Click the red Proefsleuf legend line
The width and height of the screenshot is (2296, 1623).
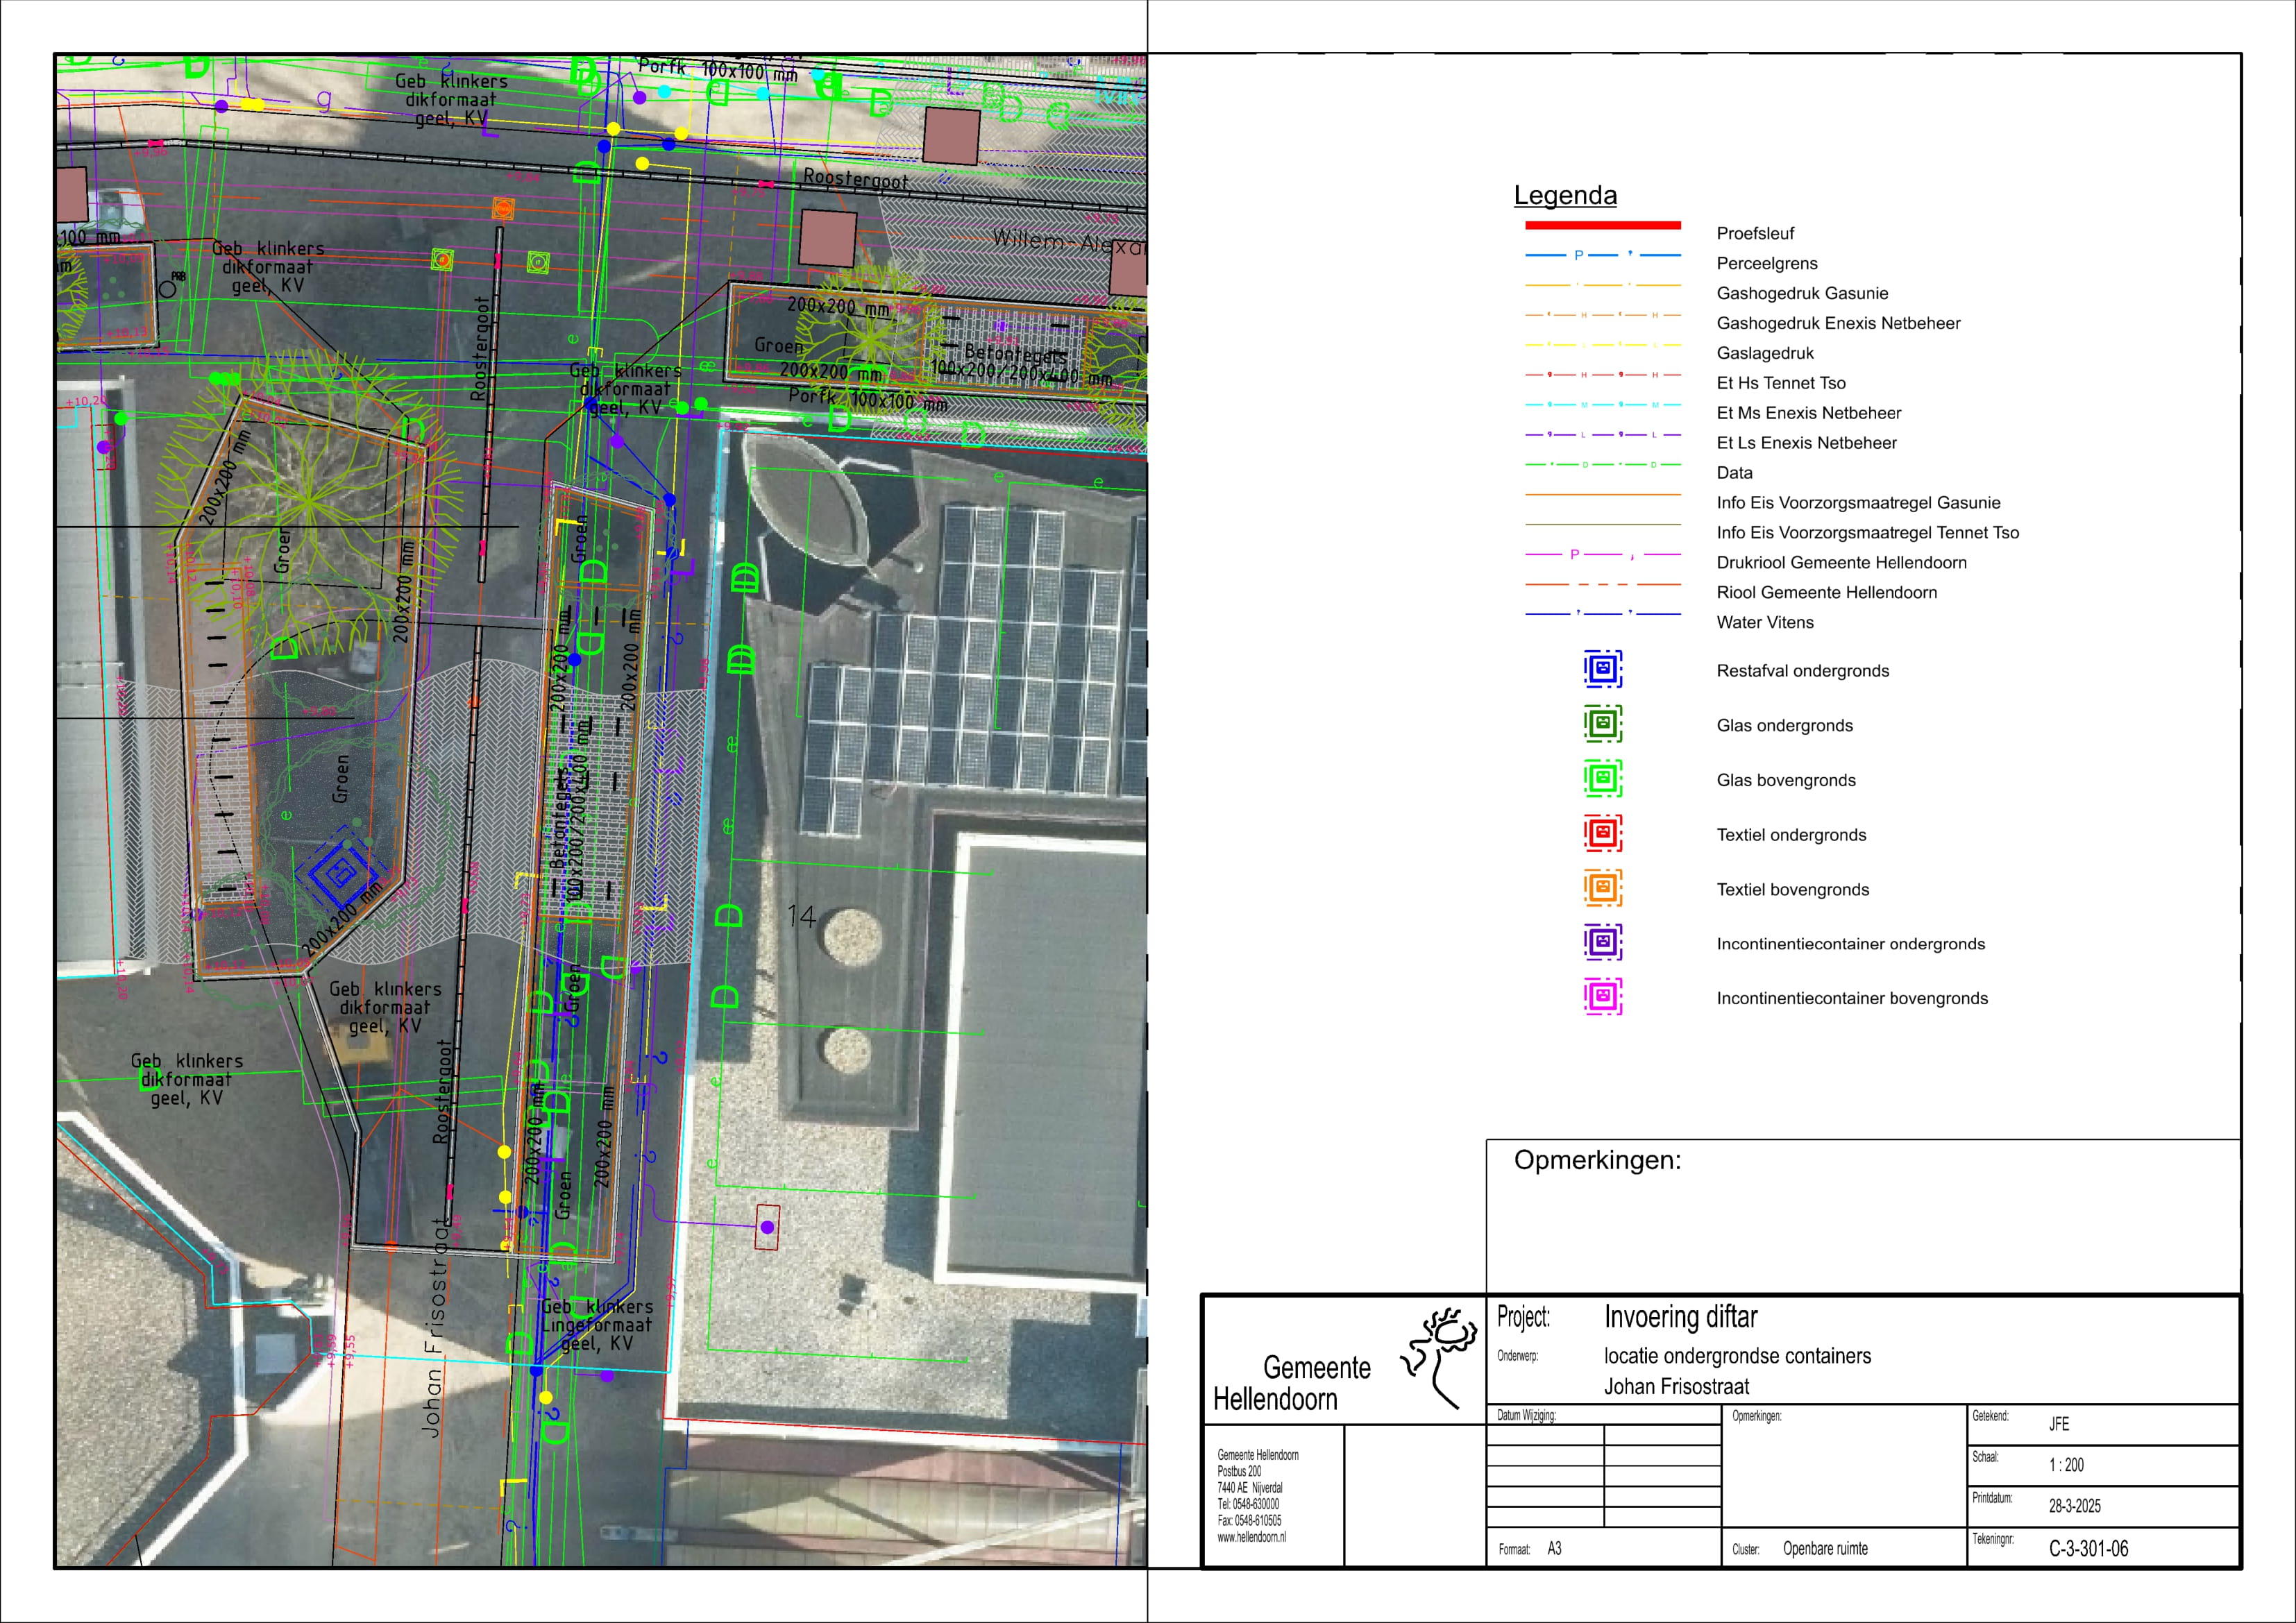1602,225
